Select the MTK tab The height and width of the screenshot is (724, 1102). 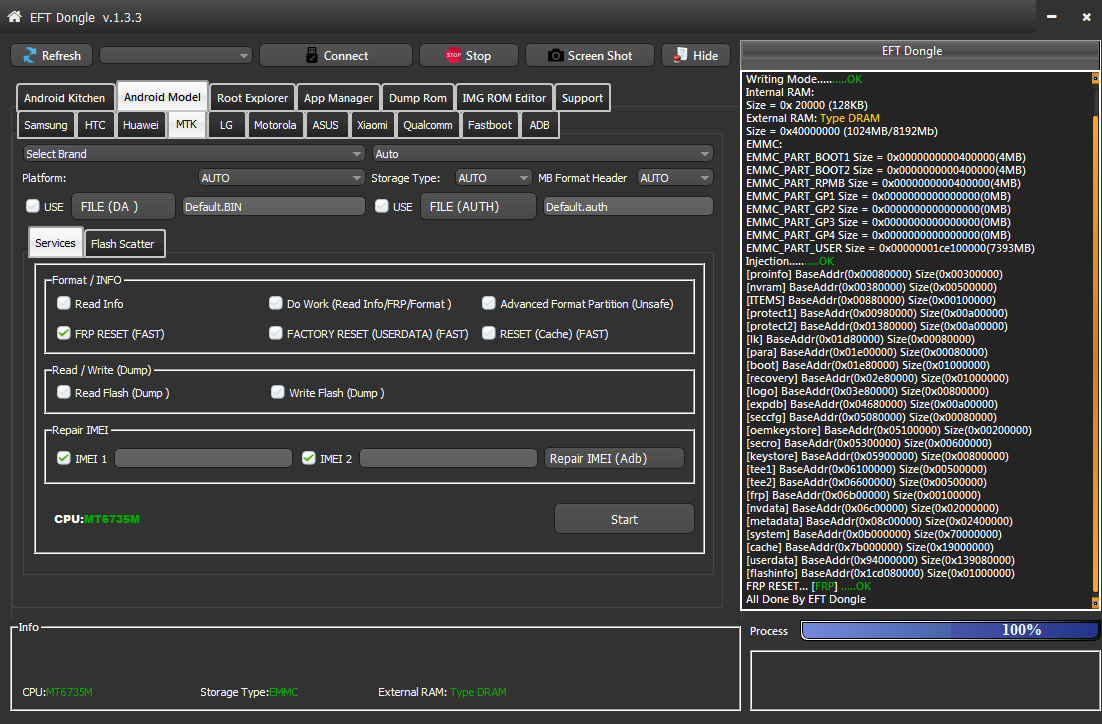pyautogui.click(x=186, y=124)
